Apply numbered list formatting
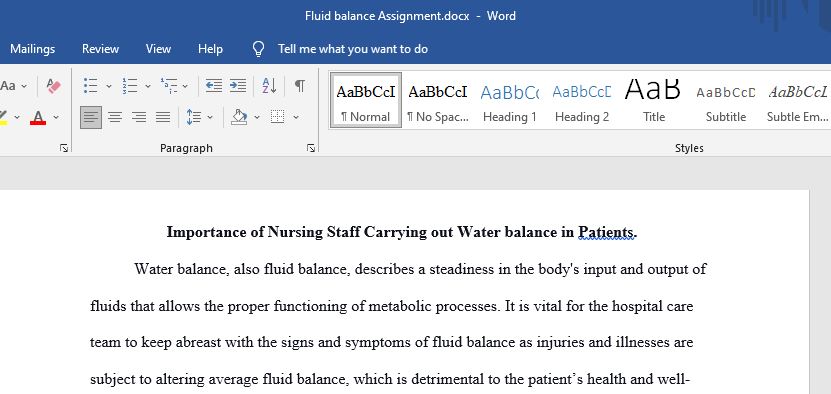Screen dimensions: 831x394 130,85
